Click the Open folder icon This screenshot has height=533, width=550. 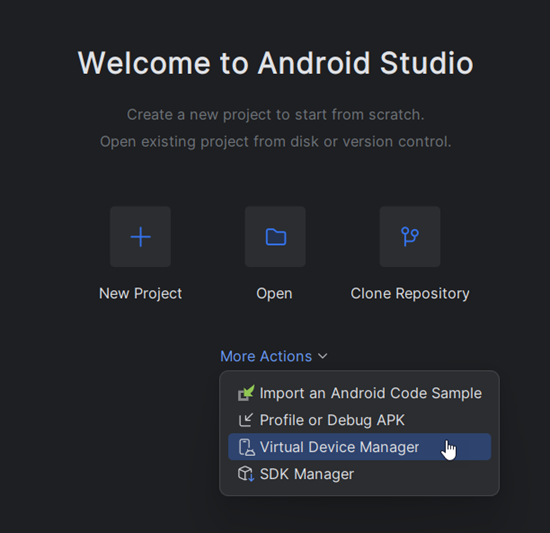pyautogui.click(x=275, y=237)
